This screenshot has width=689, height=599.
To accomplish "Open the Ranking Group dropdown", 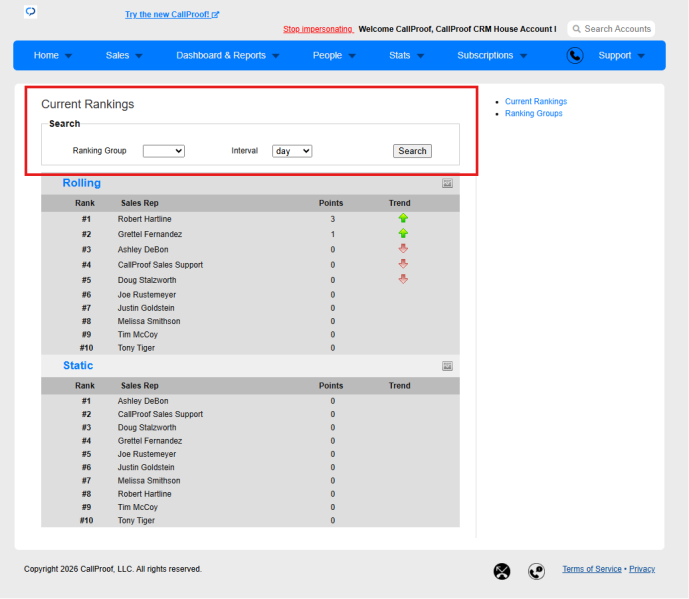I will (164, 151).
